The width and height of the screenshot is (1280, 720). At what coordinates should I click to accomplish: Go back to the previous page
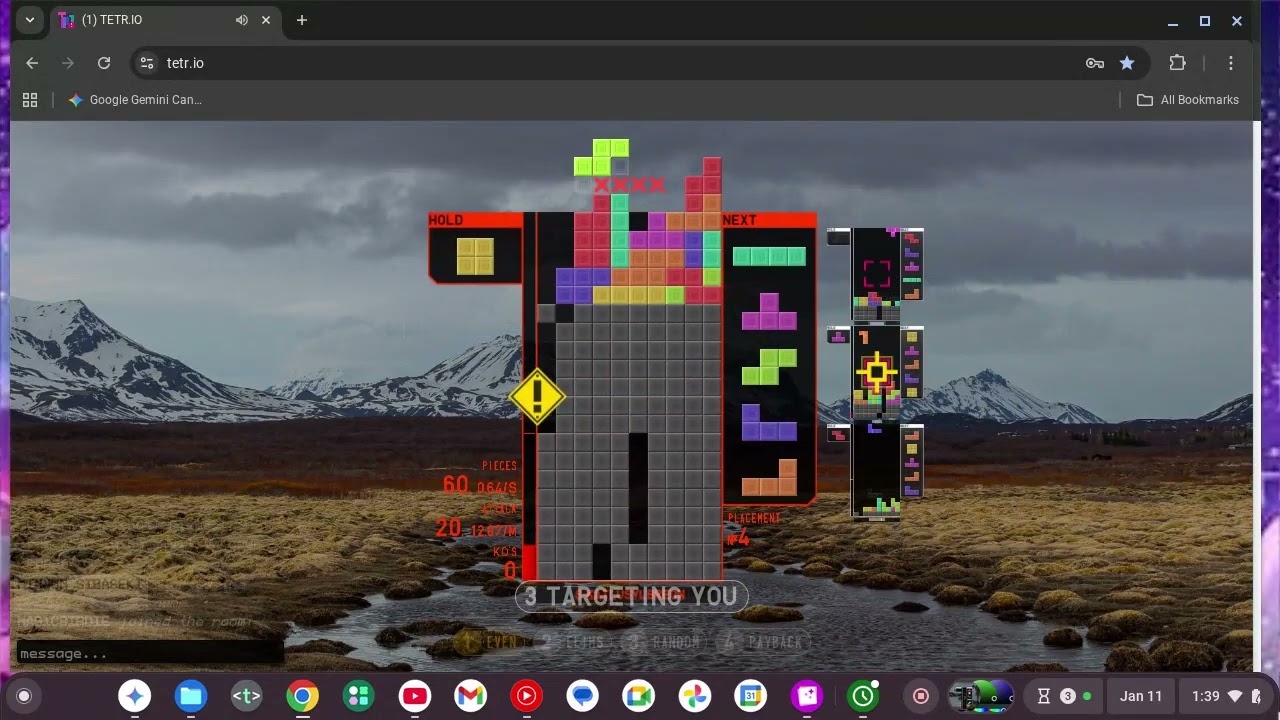pyautogui.click(x=32, y=63)
